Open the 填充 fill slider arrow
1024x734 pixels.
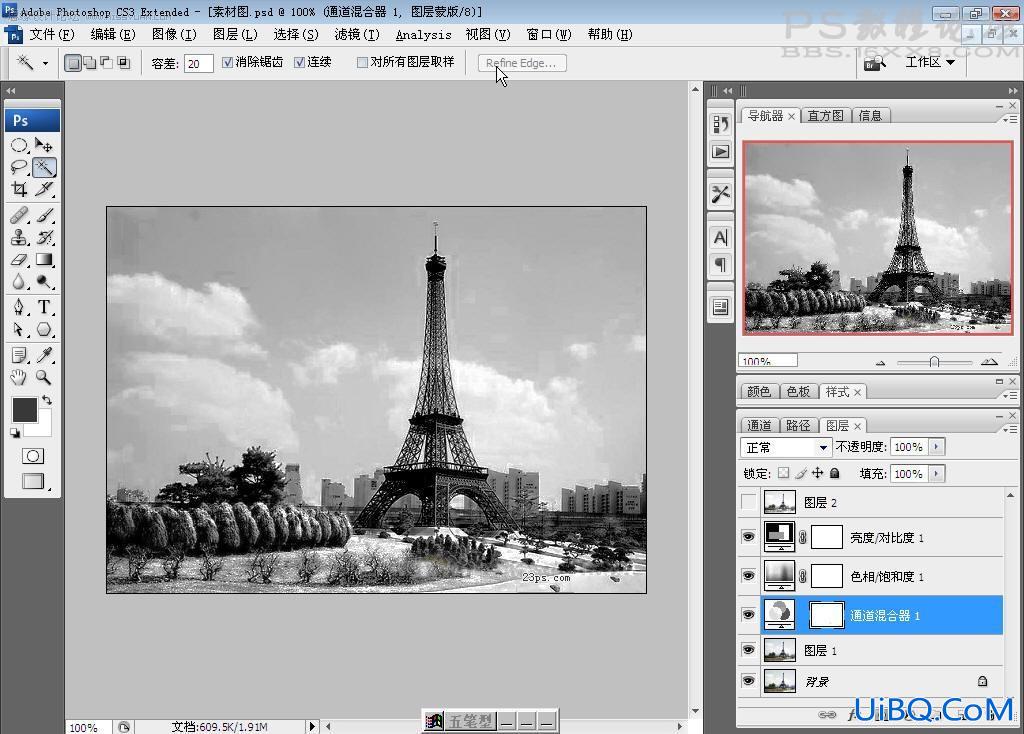pos(936,473)
